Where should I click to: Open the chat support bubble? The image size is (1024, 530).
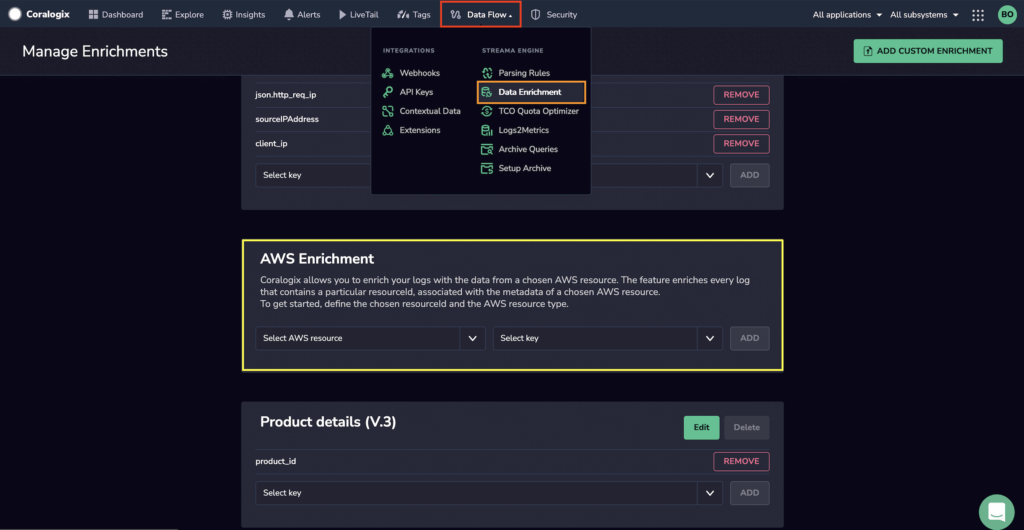click(997, 512)
